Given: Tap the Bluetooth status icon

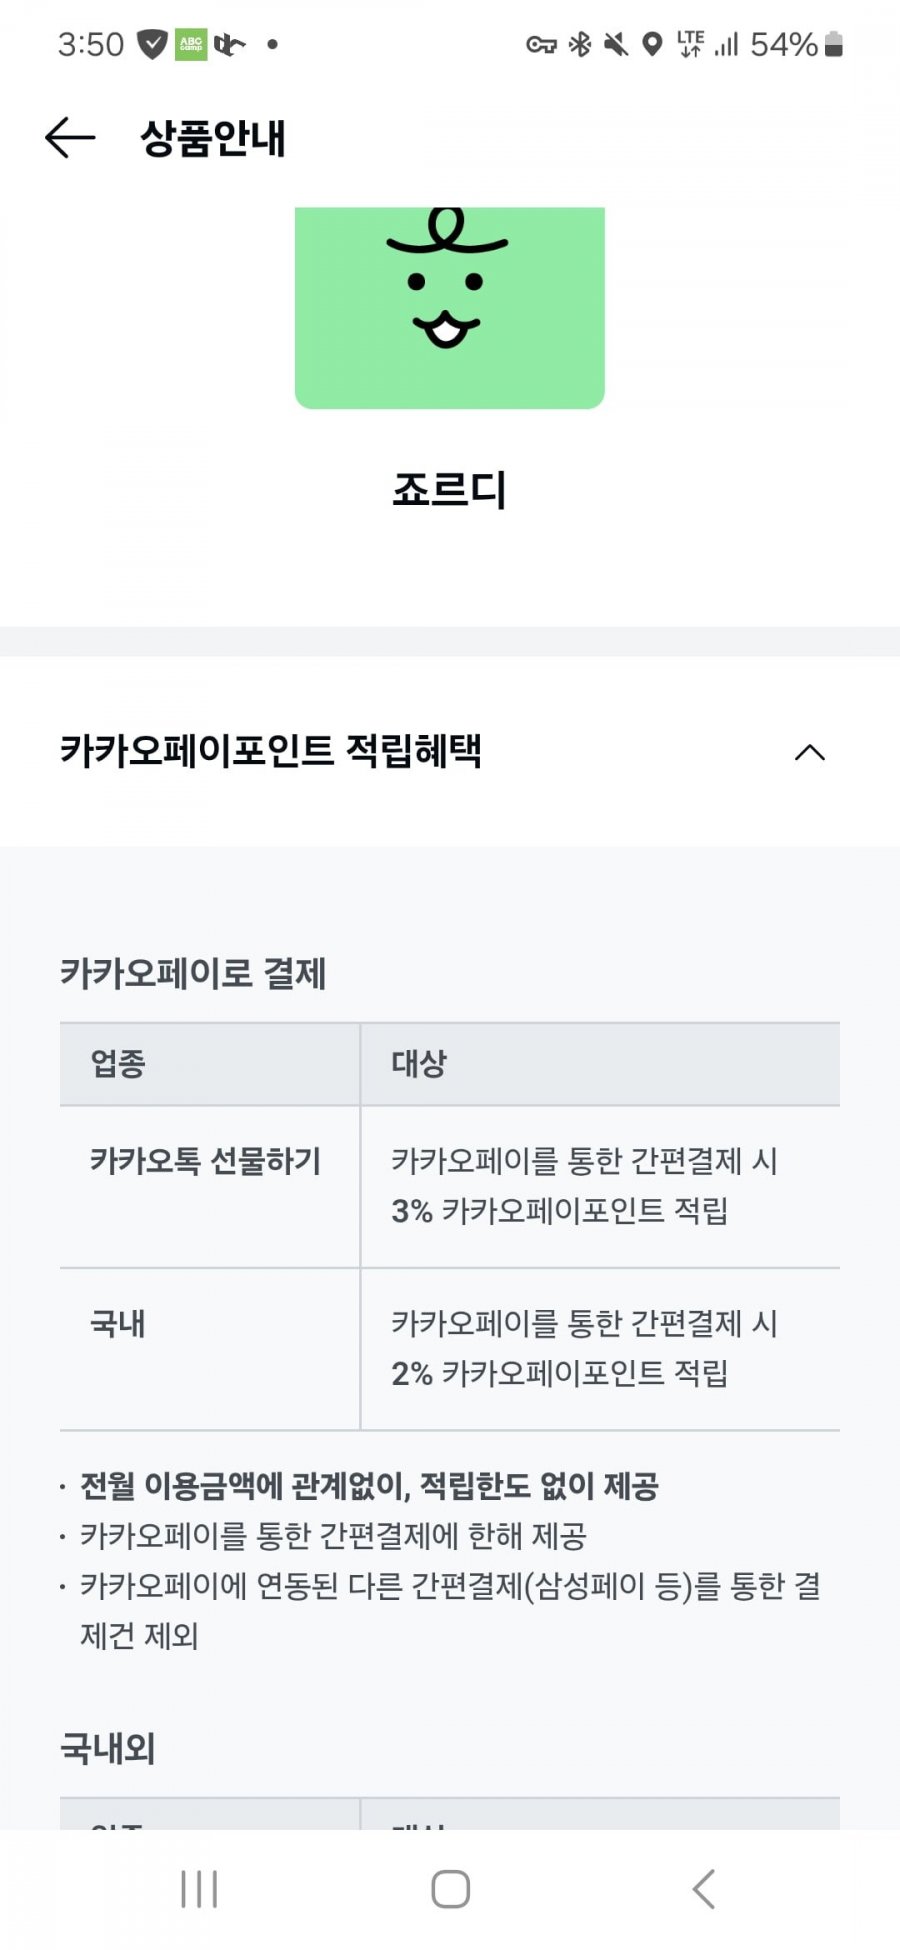Looking at the screenshot, I should coord(580,44).
